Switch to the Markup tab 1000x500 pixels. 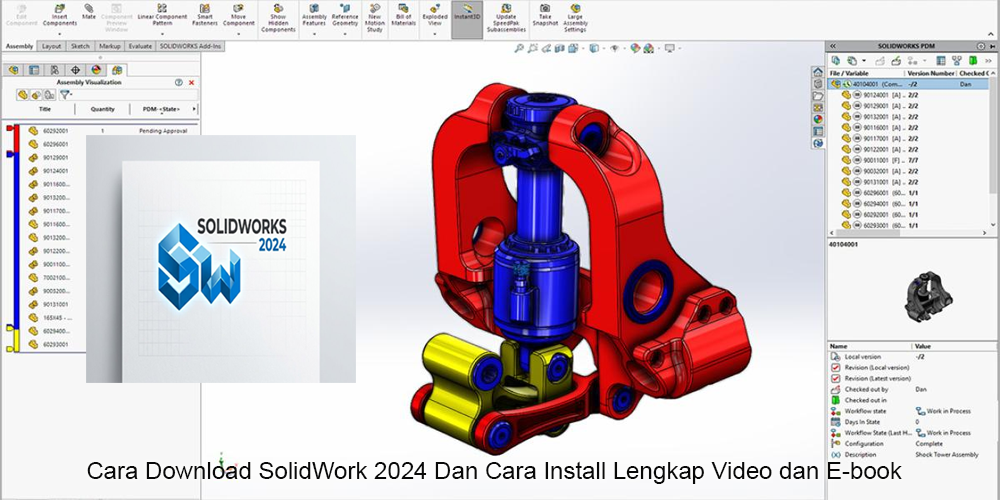(x=110, y=47)
